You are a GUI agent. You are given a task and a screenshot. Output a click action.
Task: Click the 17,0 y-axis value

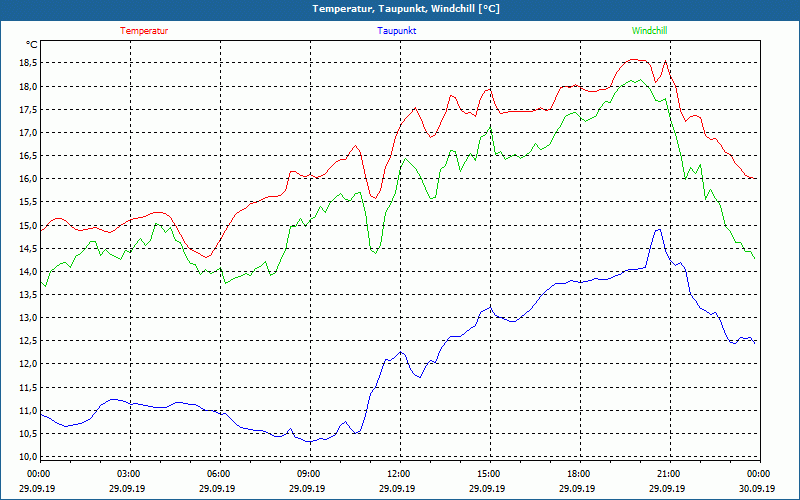point(28,133)
